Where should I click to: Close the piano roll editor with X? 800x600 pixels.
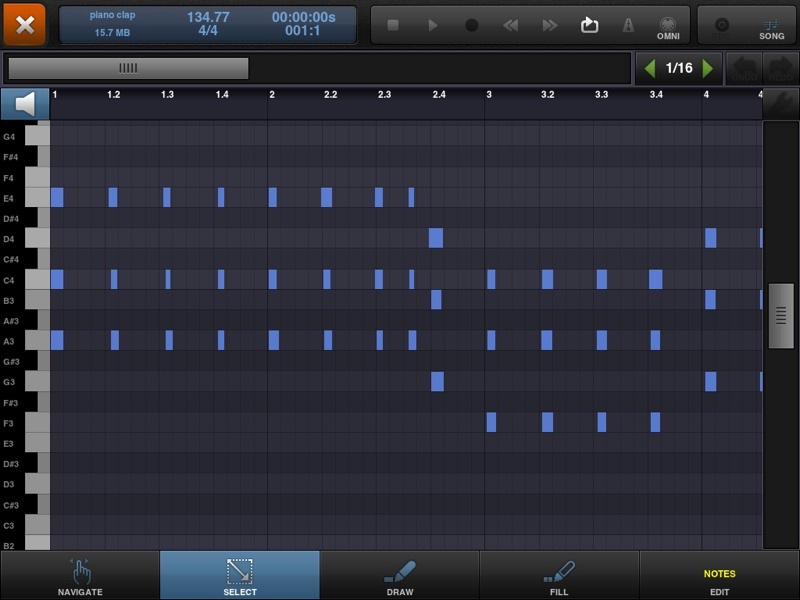(x=24, y=24)
